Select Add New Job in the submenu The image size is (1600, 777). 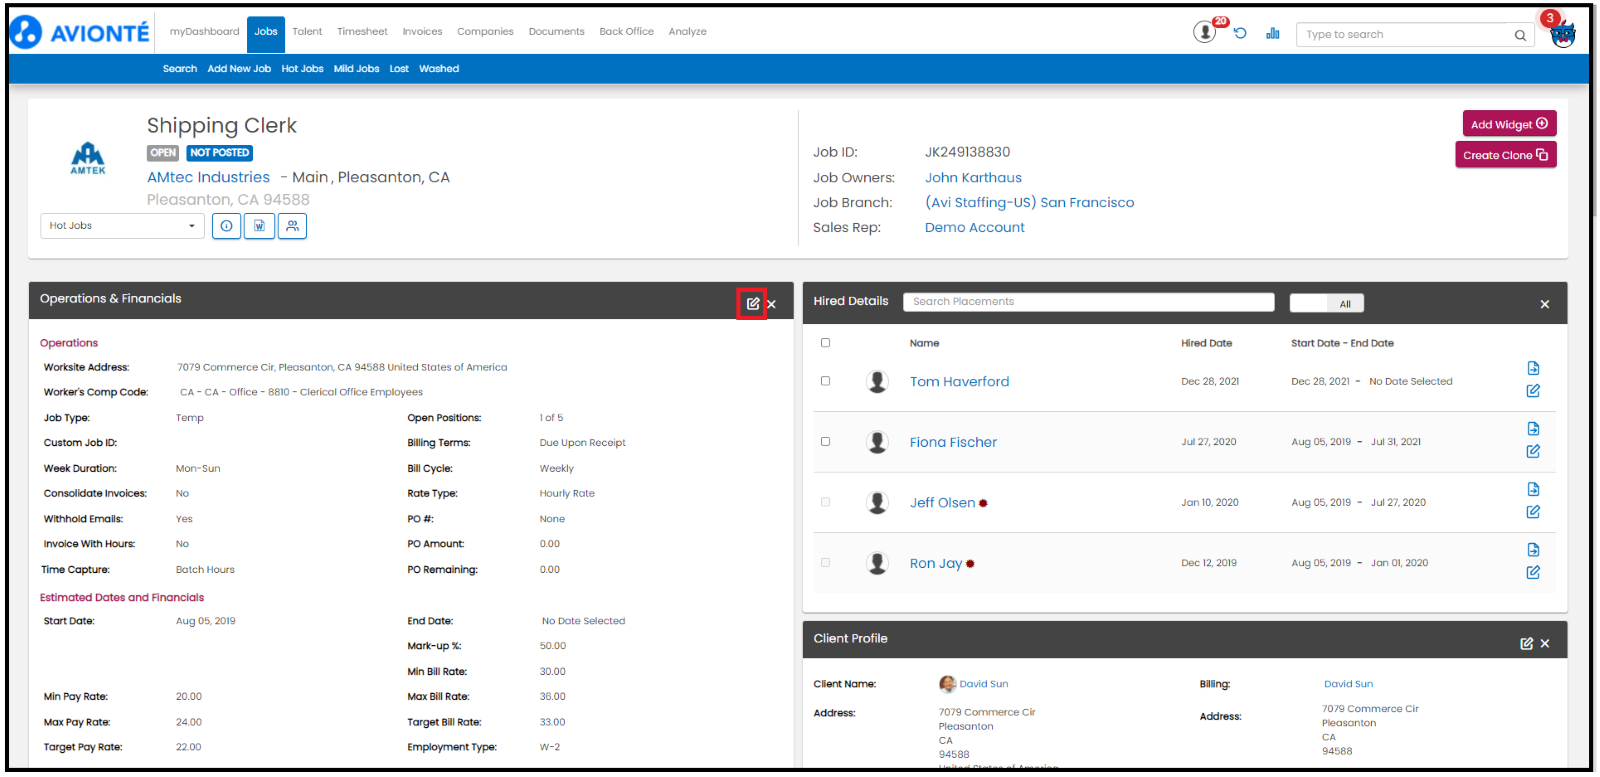(239, 69)
